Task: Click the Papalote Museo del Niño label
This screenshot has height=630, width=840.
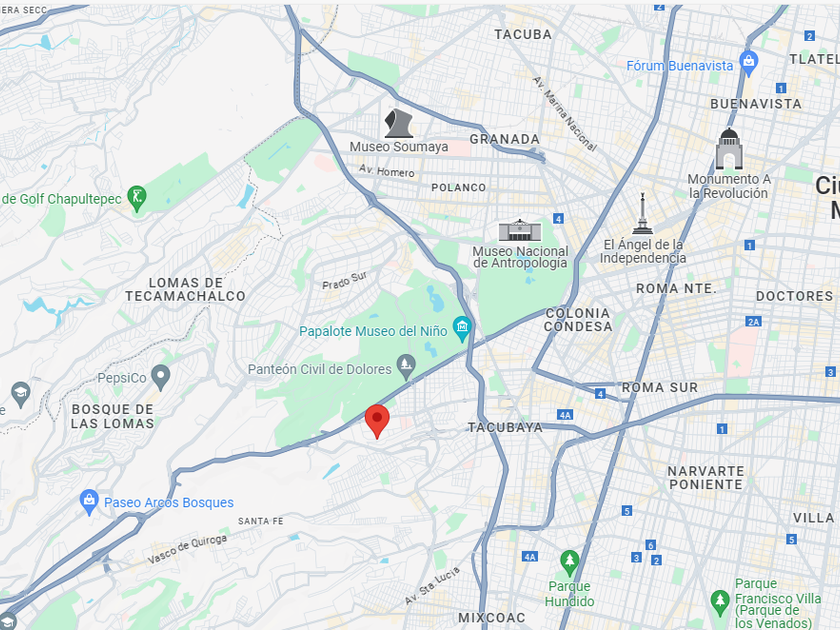Action: [x=373, y=331]
